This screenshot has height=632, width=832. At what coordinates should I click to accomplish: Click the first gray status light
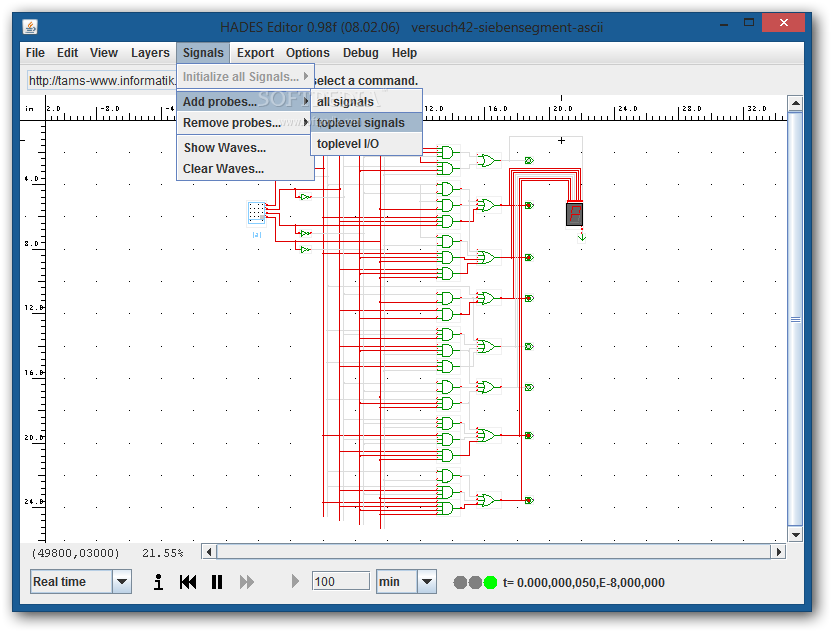(x=460, y=583)
